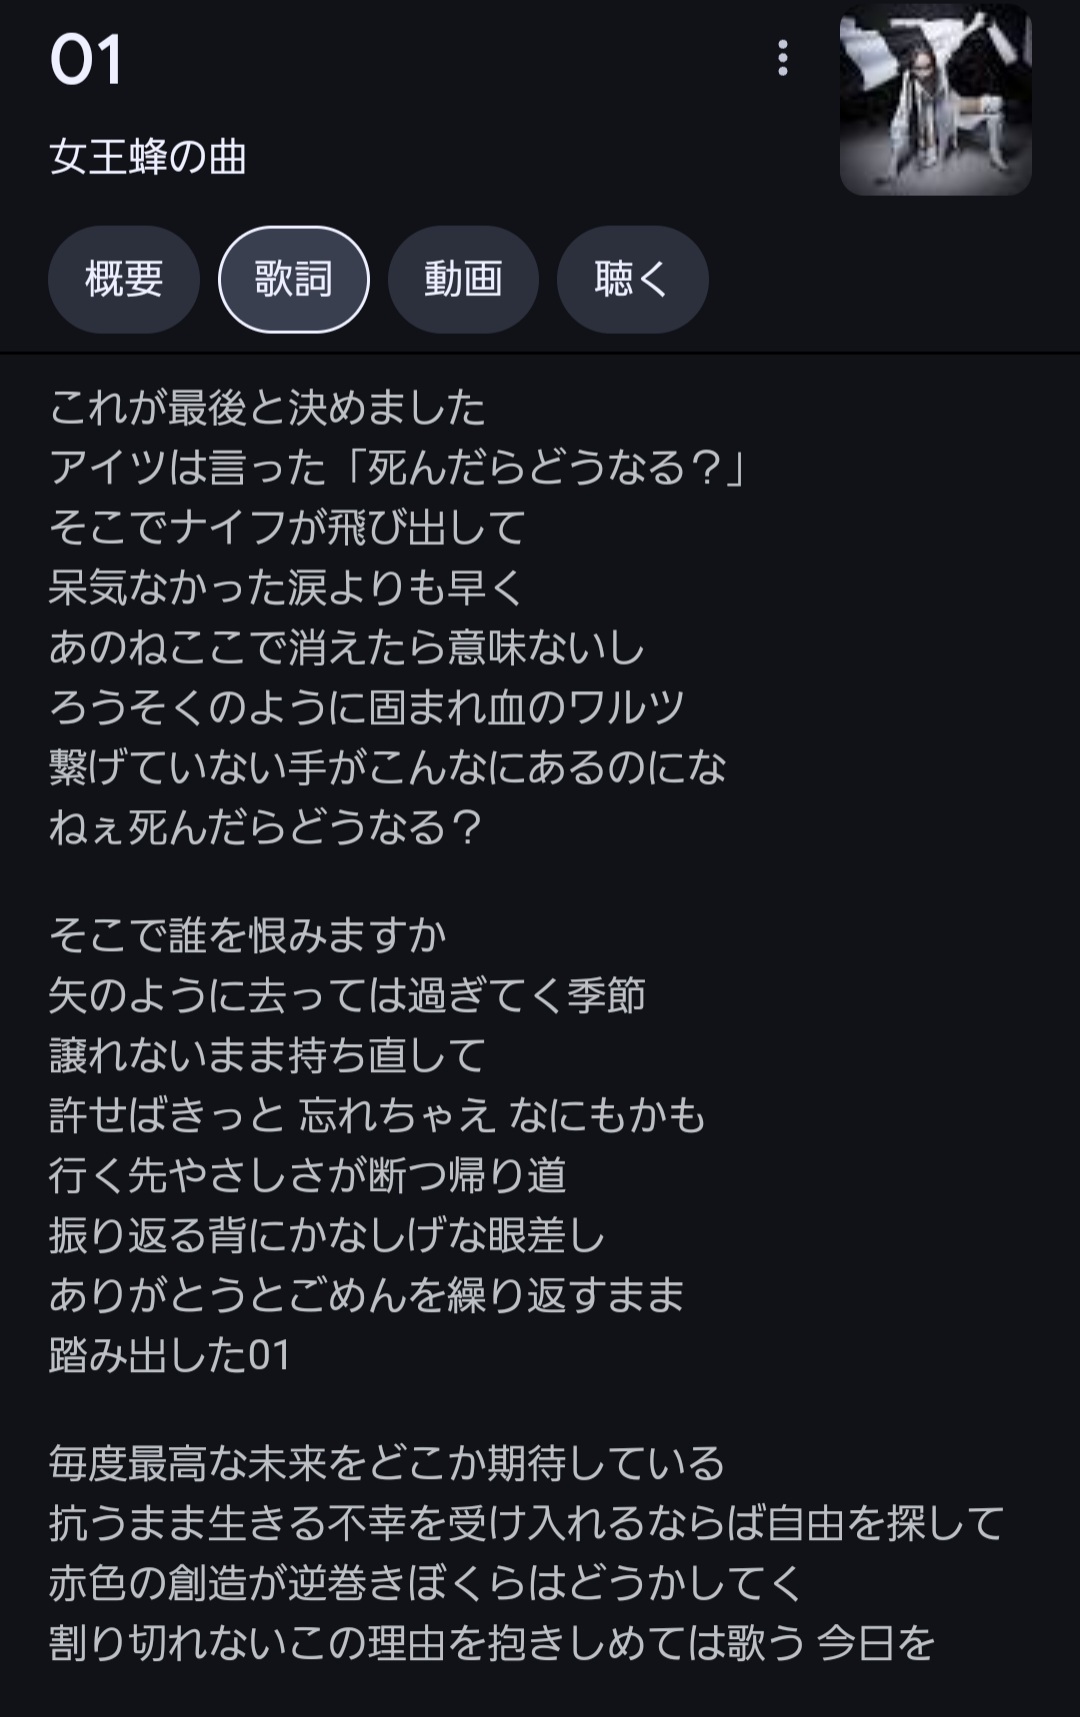Click lyric line そこで誰を恨みますか
Image resolution: width=1080 pixels, height=1717 pixels.
[x=248, y=935]
